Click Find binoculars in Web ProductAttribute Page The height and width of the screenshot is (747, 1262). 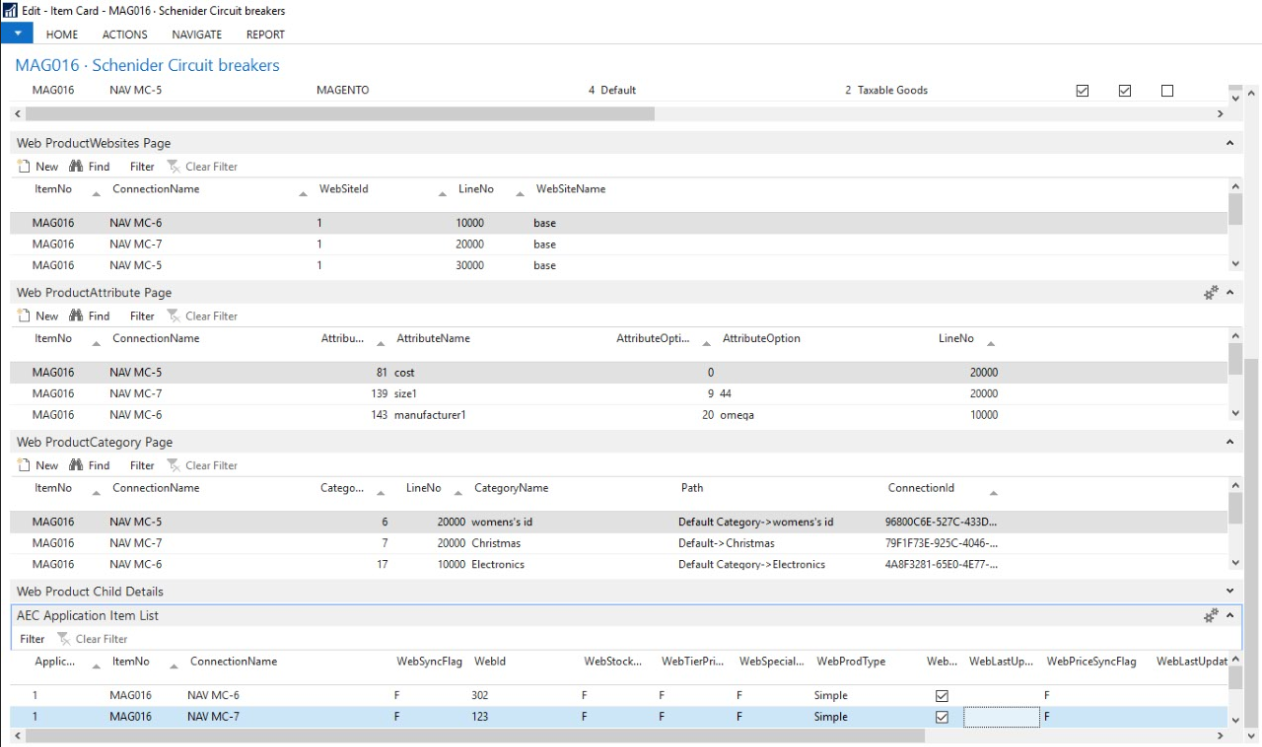[76, 316]
